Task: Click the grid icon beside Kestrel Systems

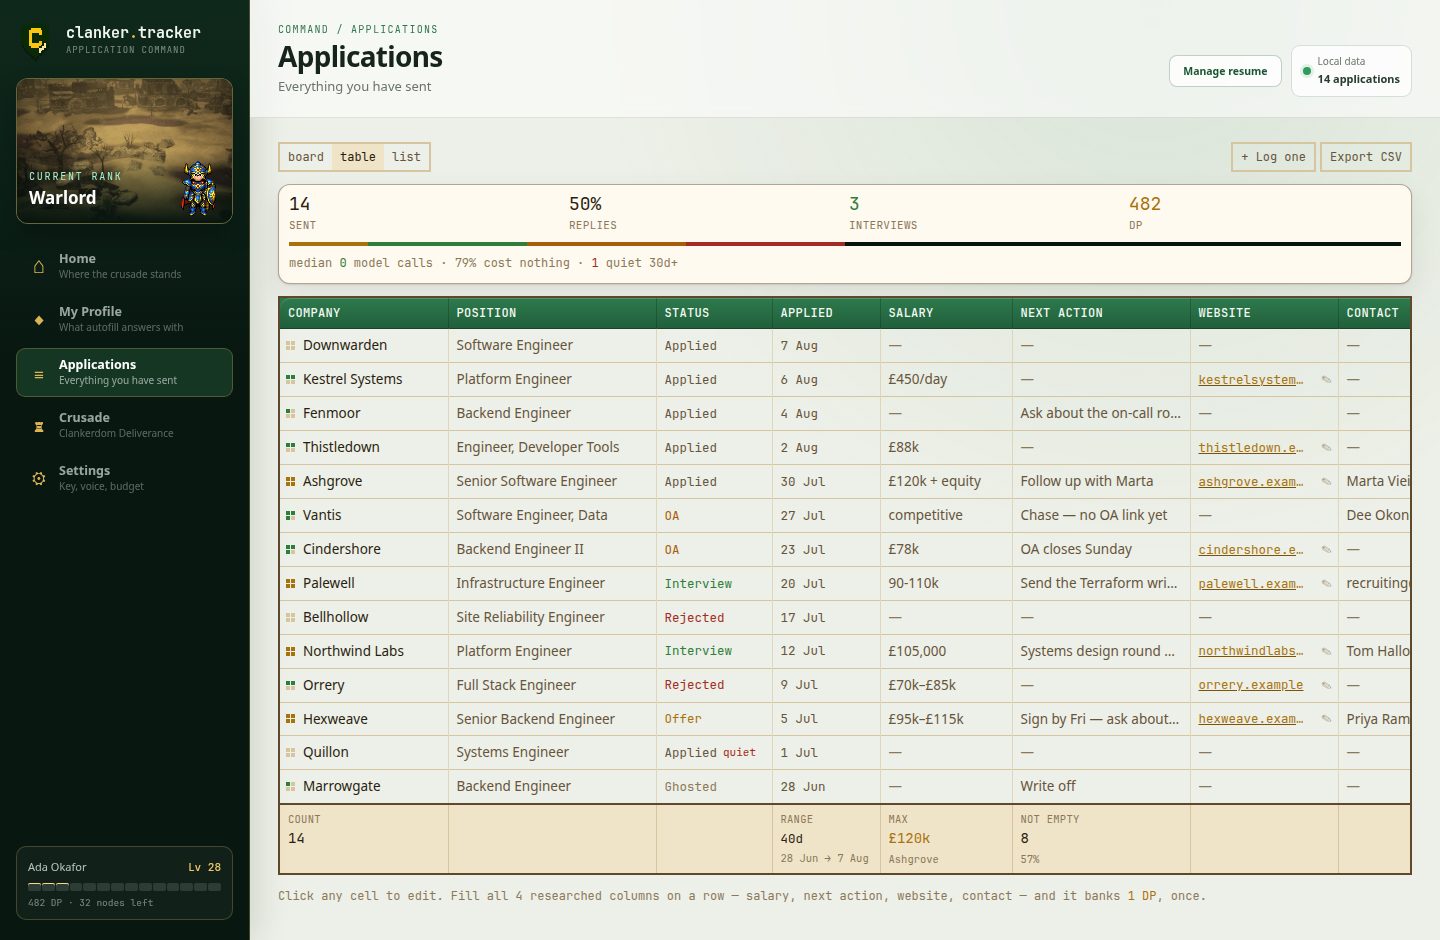Action: tap(291, 380)
